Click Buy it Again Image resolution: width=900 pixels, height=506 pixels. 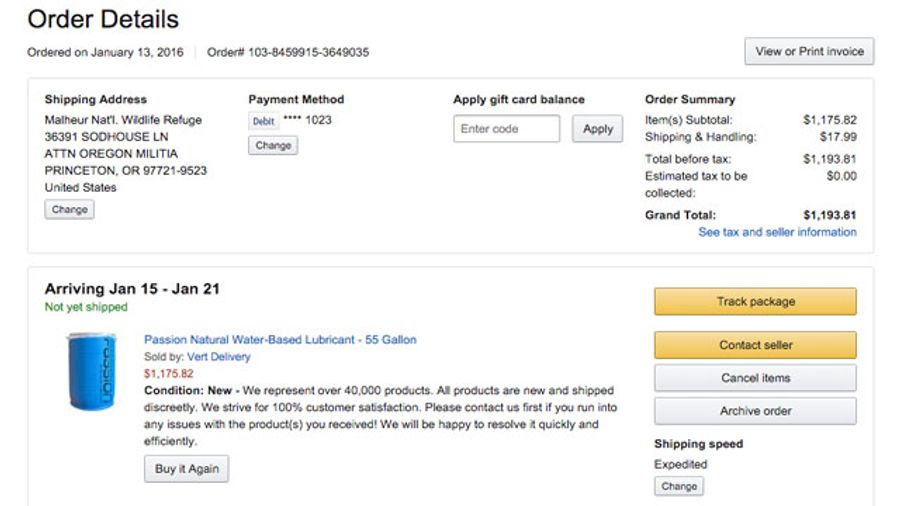187,469
